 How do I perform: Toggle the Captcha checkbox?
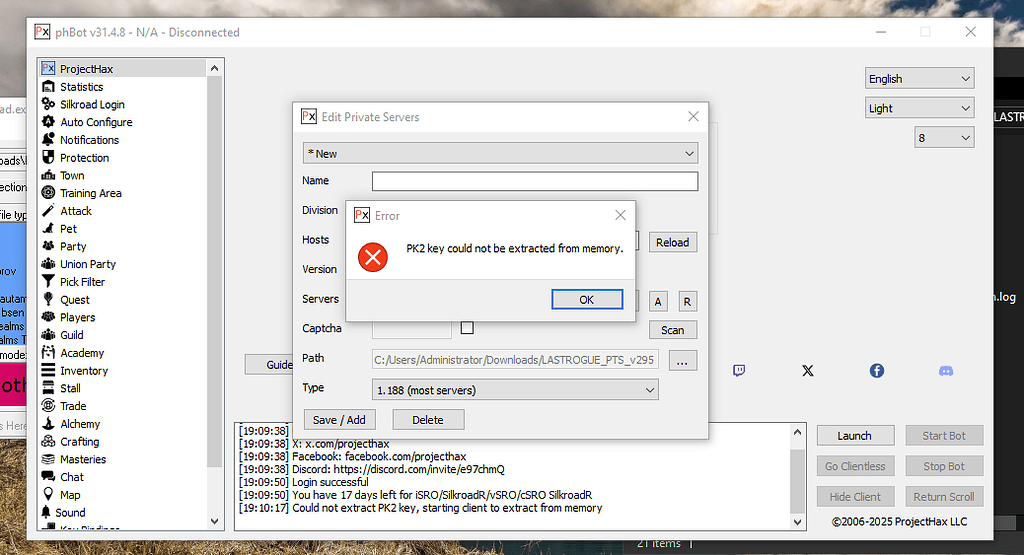pos(467,328)
